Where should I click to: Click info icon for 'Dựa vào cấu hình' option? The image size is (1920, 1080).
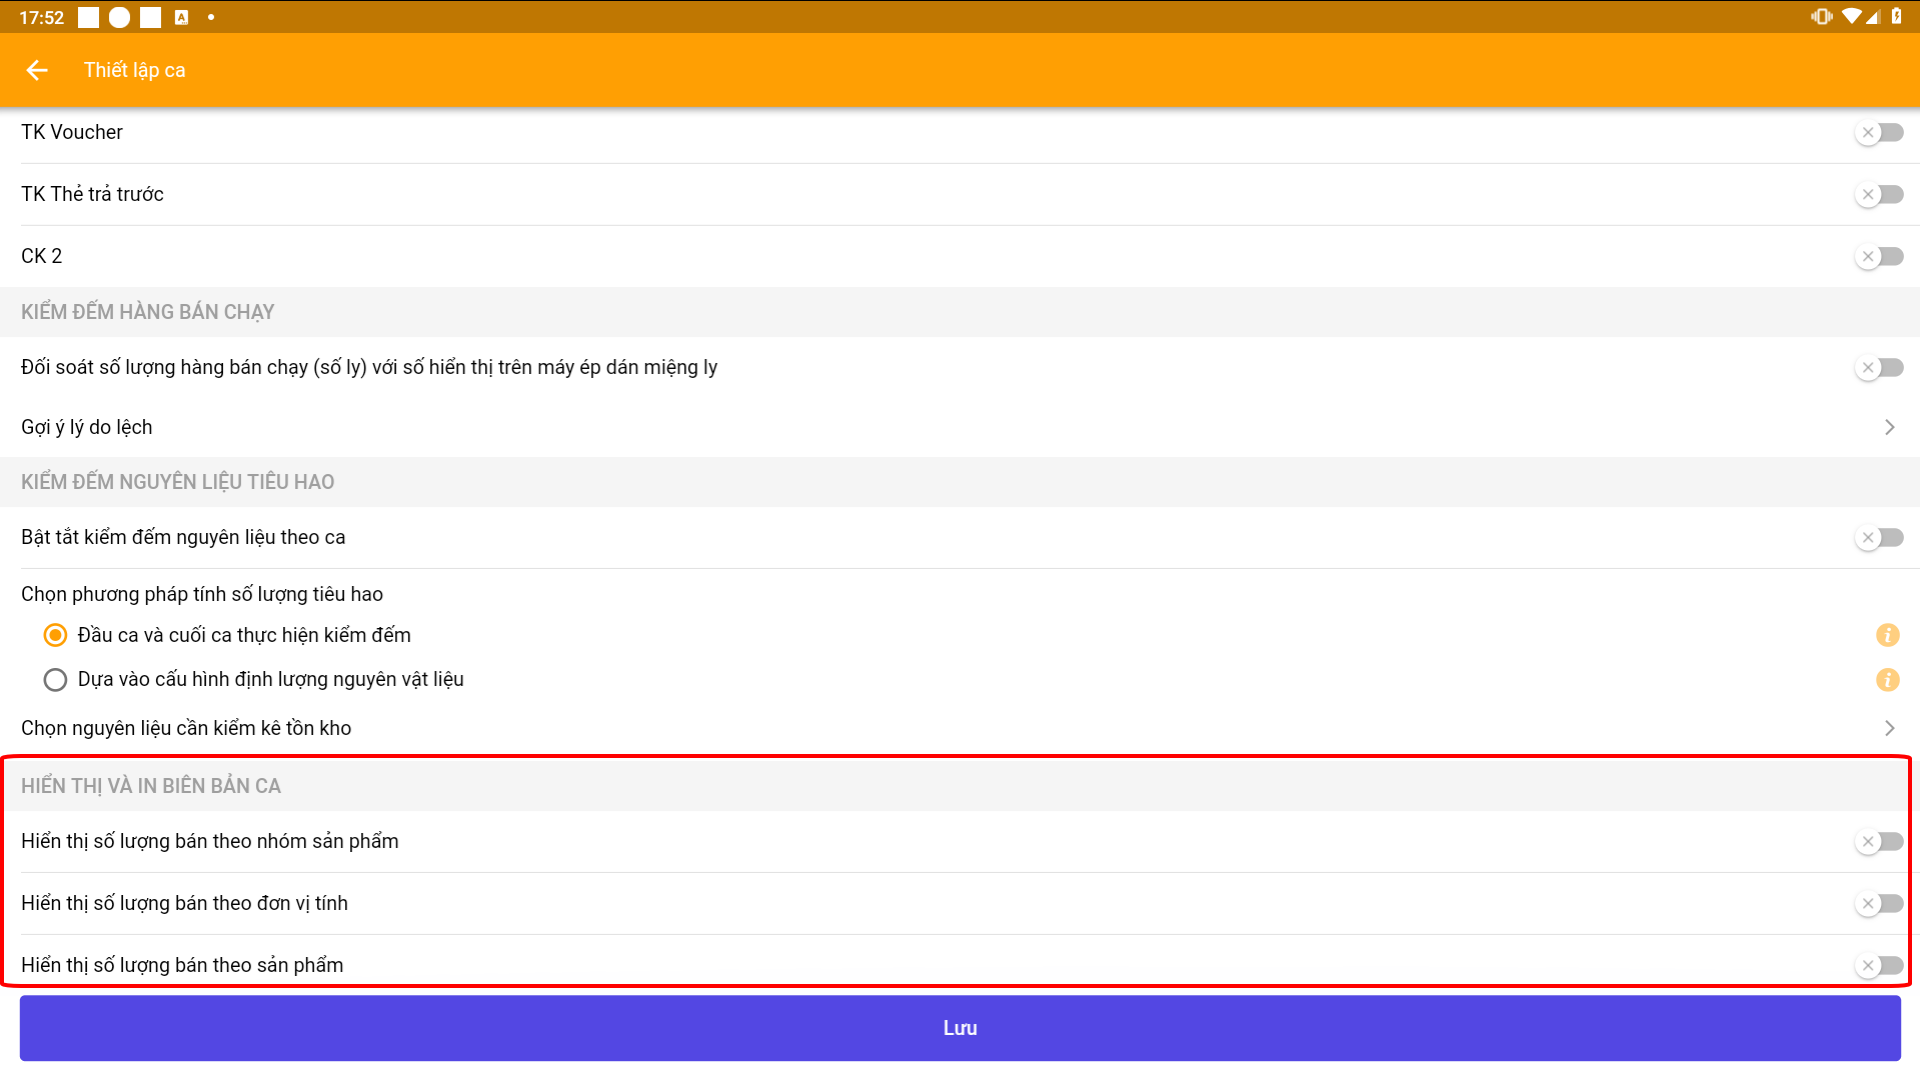(x=1887, y=680)
